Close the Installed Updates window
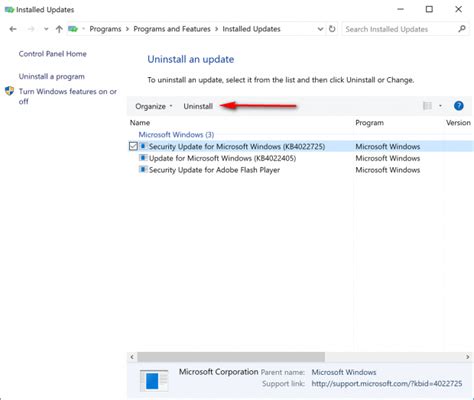 pyautogui.click(x=459, y=9)
